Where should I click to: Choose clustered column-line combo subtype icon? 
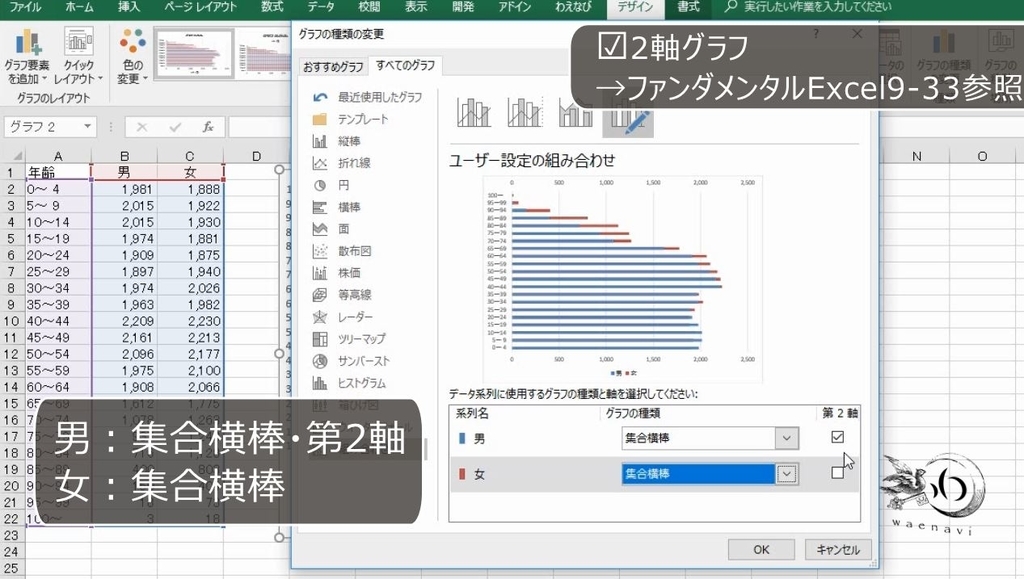pyautogui.click(x=473, y=112)
